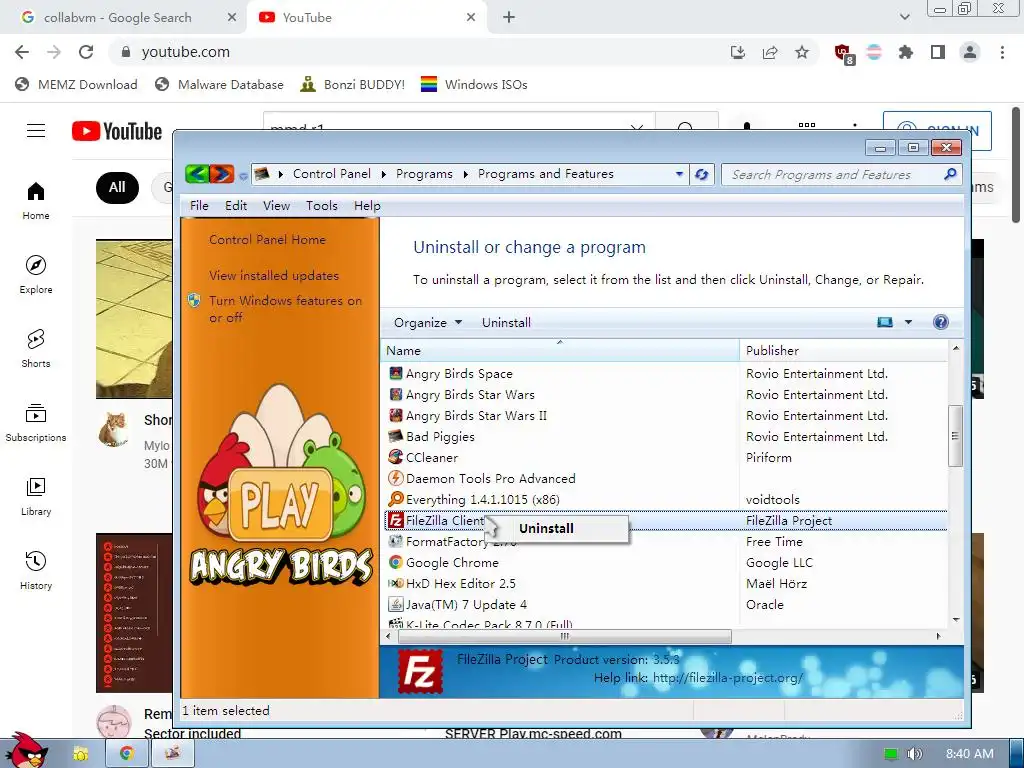Open the YouTube hamburger guide menu
Screen dimensions: 1024x768
click(x=36, y=131)
